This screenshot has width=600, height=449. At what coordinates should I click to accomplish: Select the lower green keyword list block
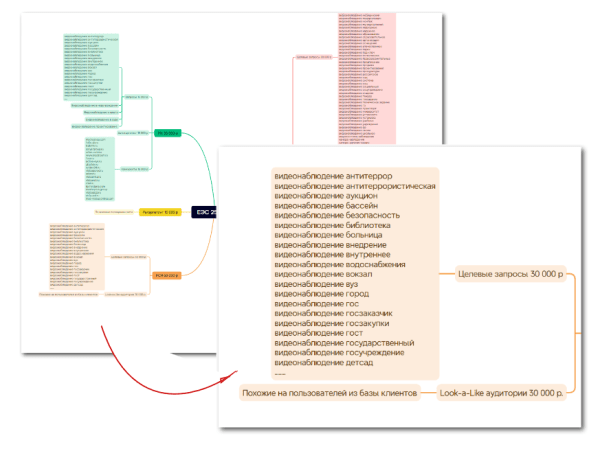pyautogui.click(x=98, y=167)
